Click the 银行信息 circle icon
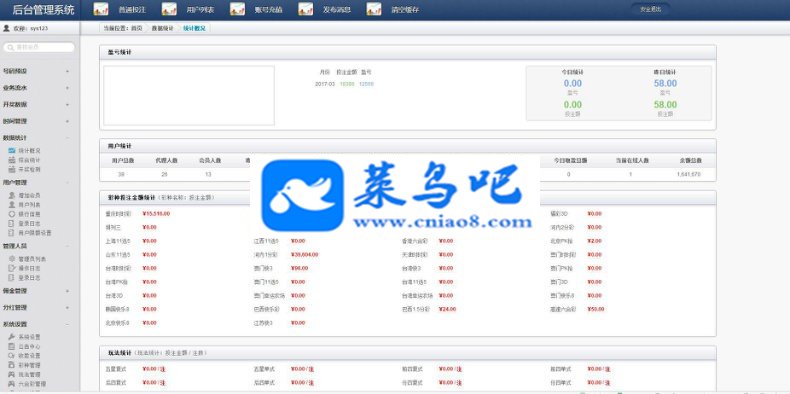Viewport: 790px width, 394px height. click(12, 214)
